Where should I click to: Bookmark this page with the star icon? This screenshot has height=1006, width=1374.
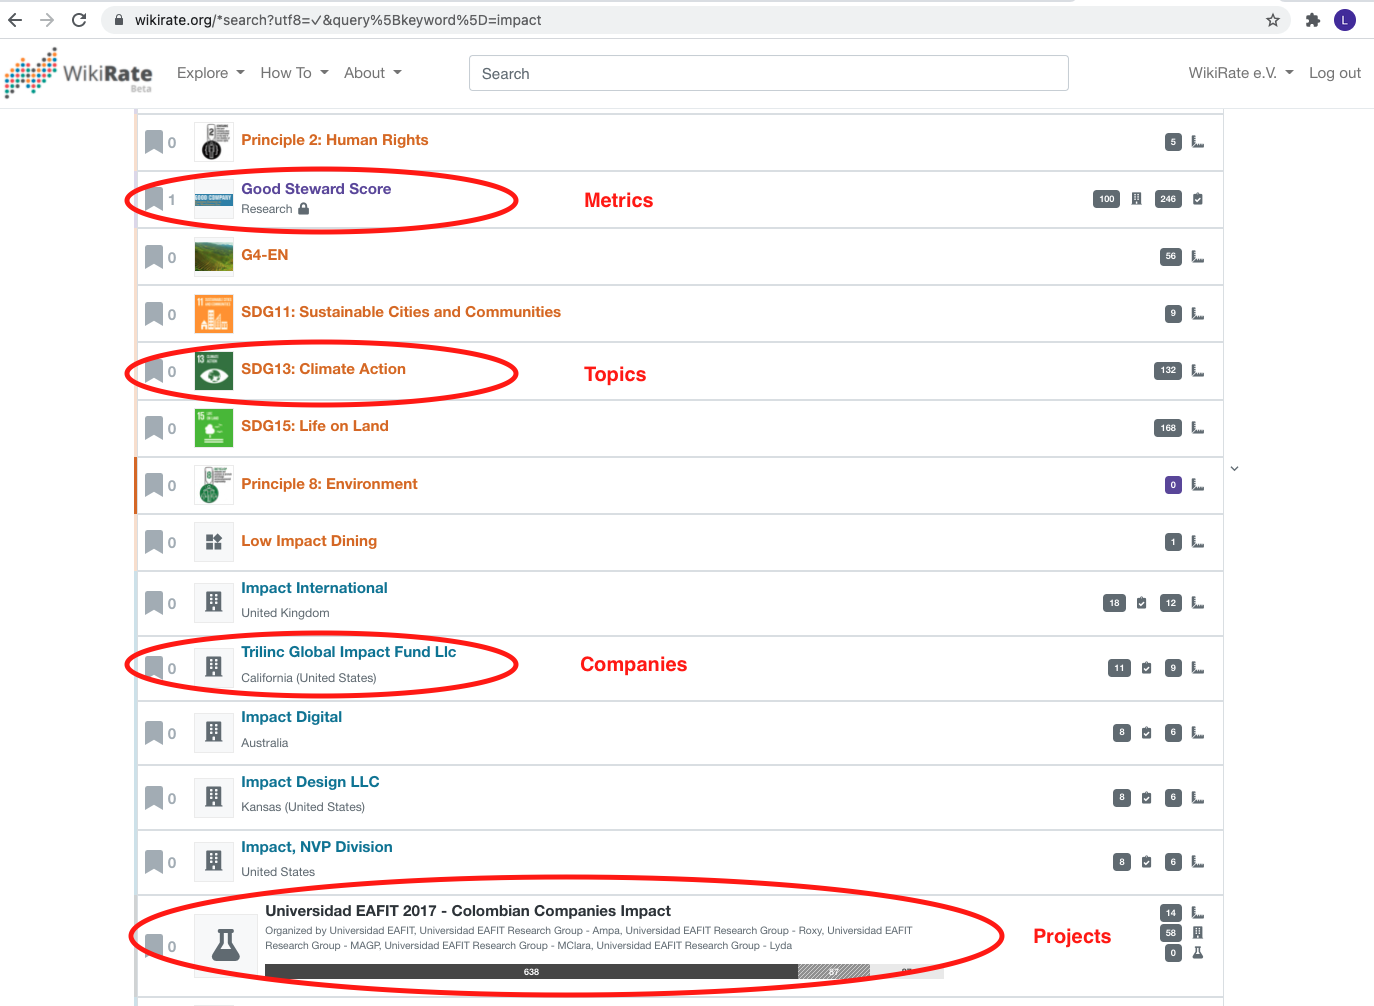[1273, 20]
